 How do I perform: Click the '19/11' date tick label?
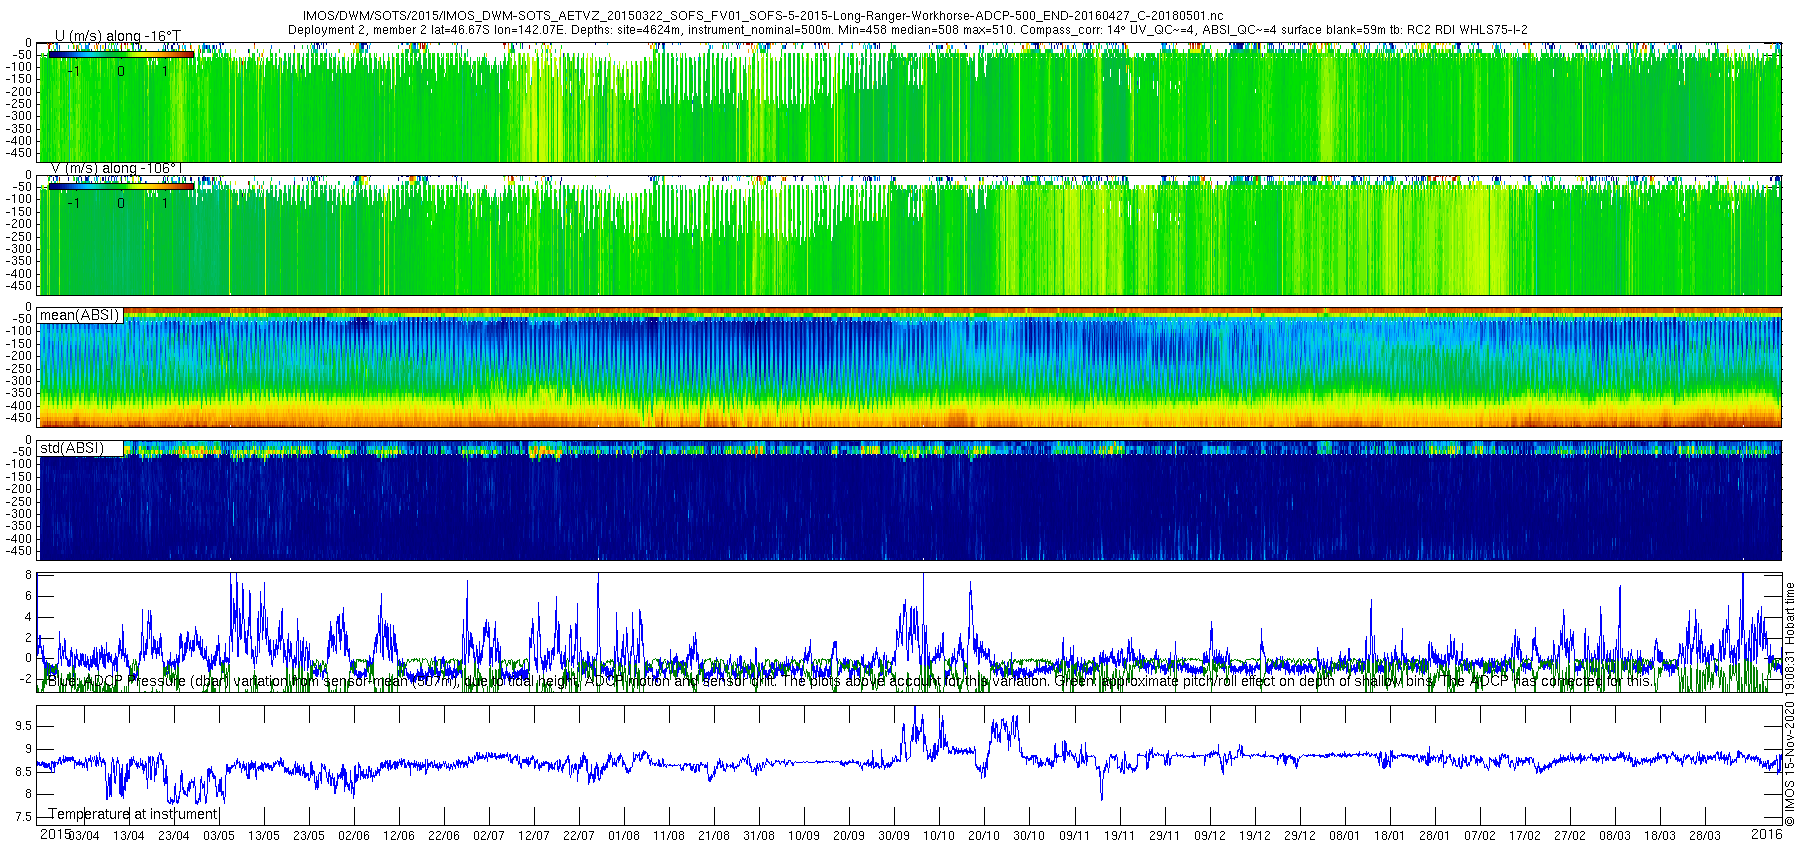pyautogui.click(x=1120, y=836)
